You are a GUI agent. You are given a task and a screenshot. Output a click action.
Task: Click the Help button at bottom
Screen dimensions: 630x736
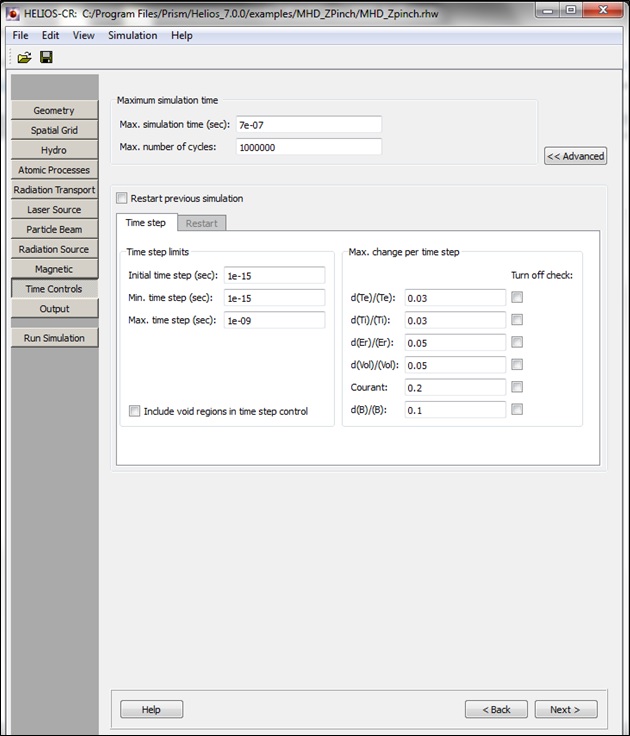(x=151, y=709)
